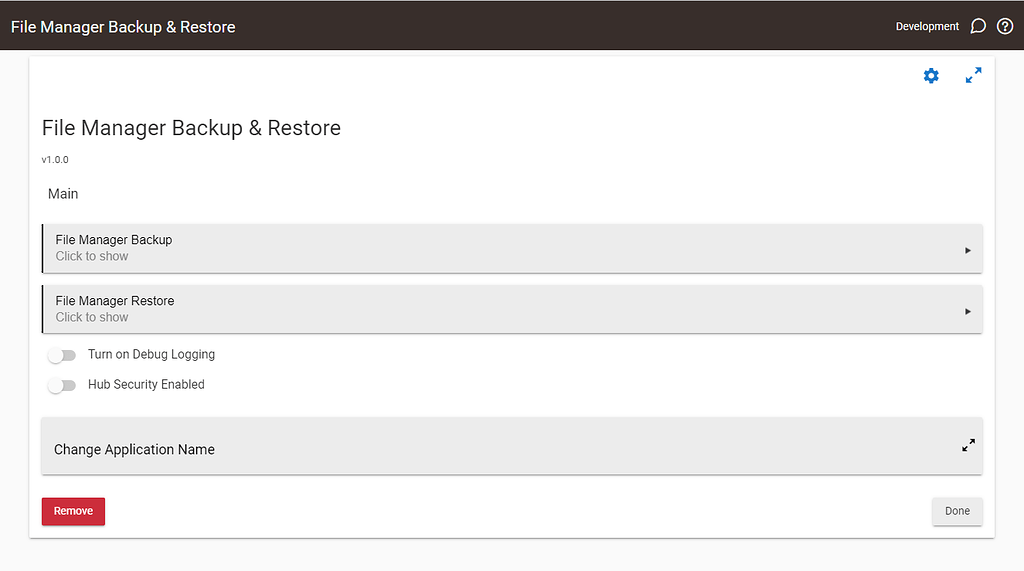Image resolution: width=1024 pixels, height=571 pixels.
Task: Open the settings gear icon
Action: pos(931,76)
